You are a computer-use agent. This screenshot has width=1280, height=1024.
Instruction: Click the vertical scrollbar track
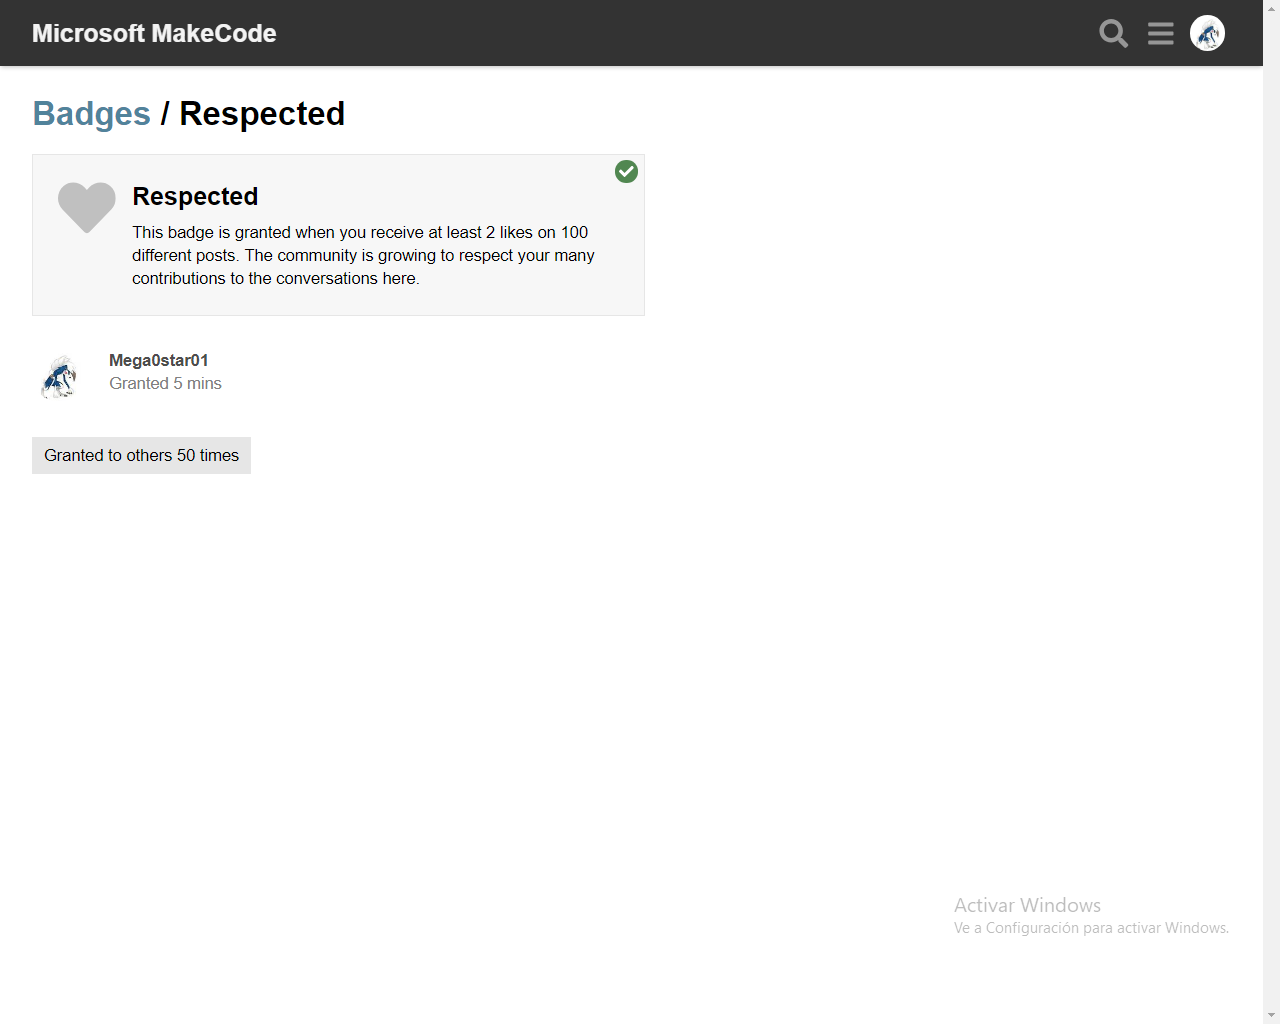tap(1271, 512)
